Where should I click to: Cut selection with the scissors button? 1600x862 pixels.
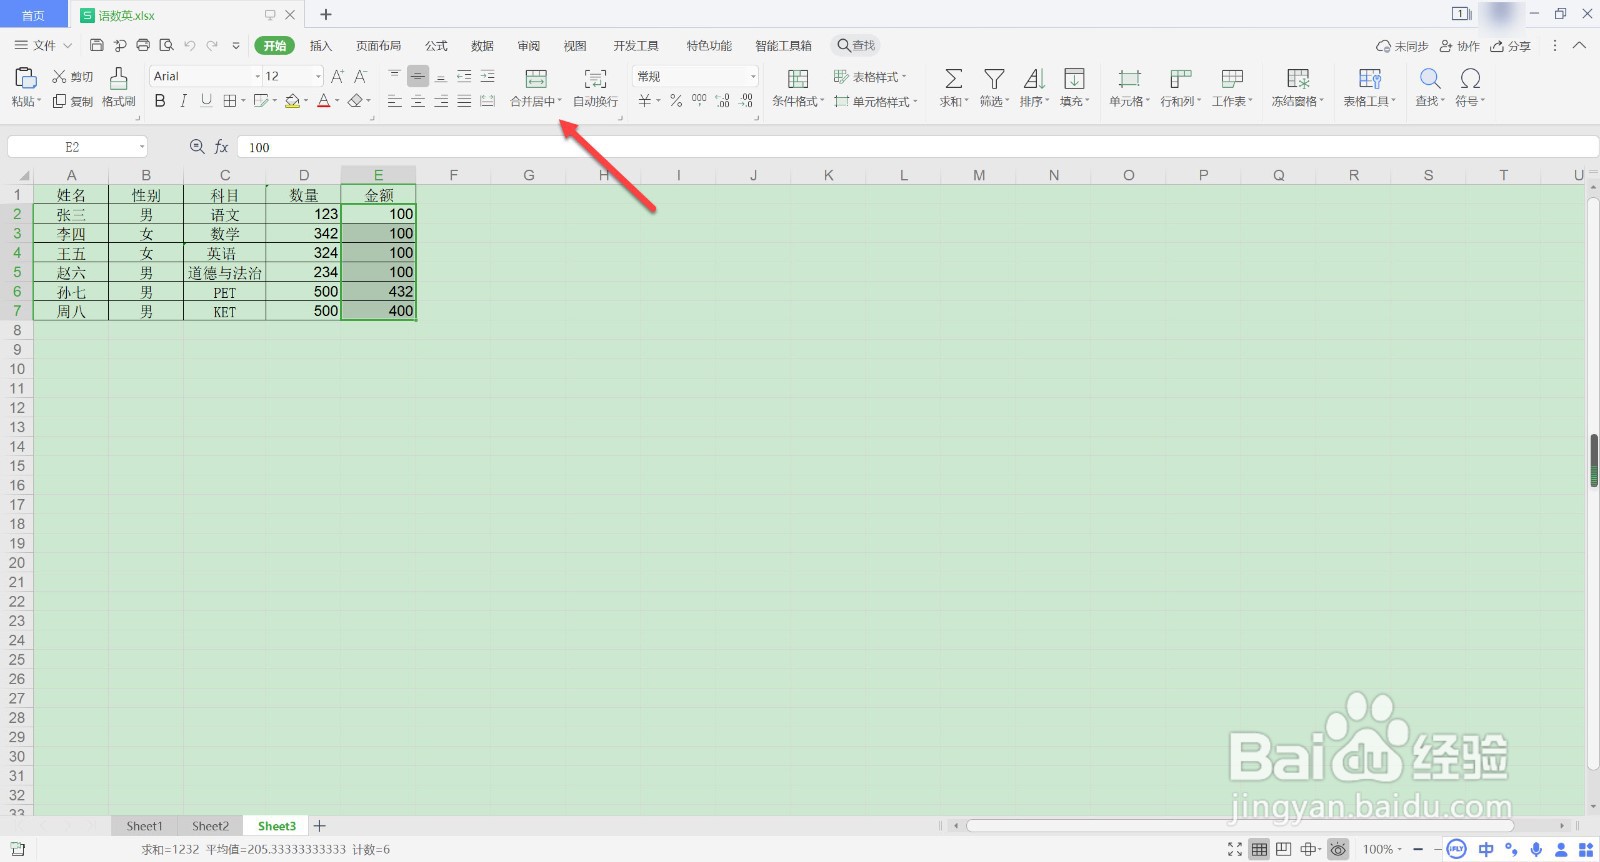[x=73, y=77]
